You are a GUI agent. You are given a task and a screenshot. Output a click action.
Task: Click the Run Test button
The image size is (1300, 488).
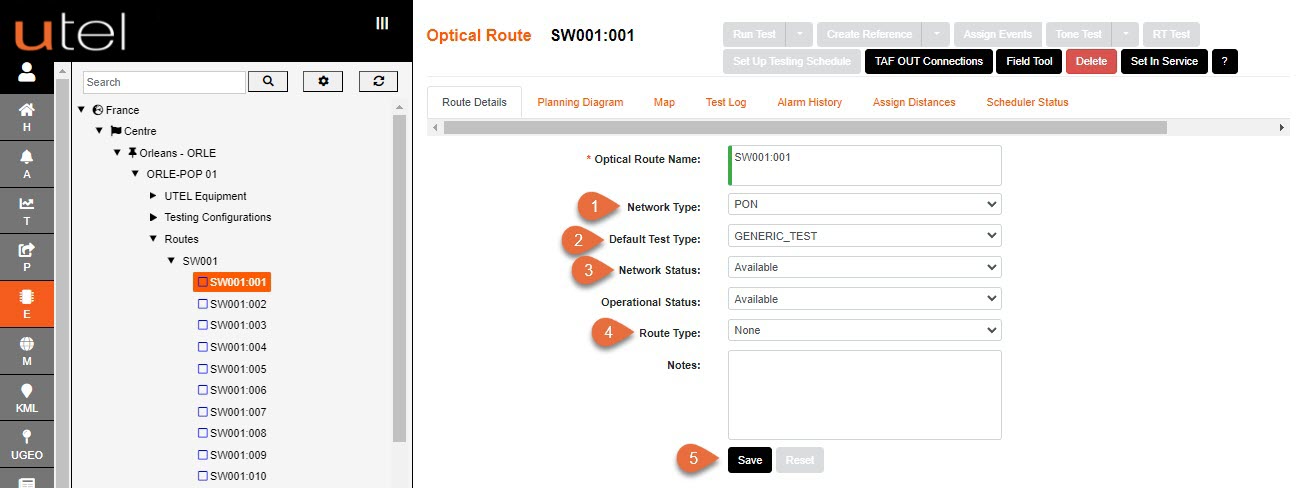(755, 34)
